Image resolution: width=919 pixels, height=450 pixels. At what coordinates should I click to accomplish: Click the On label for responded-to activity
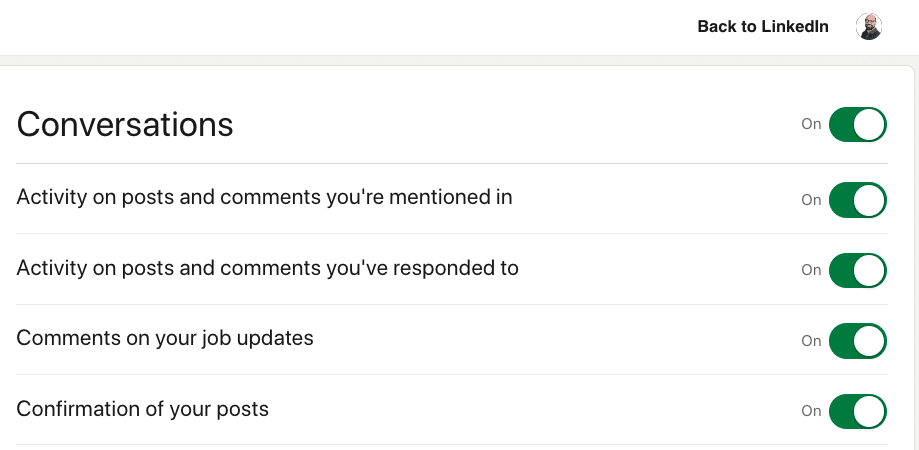click(x=811, y=270)
